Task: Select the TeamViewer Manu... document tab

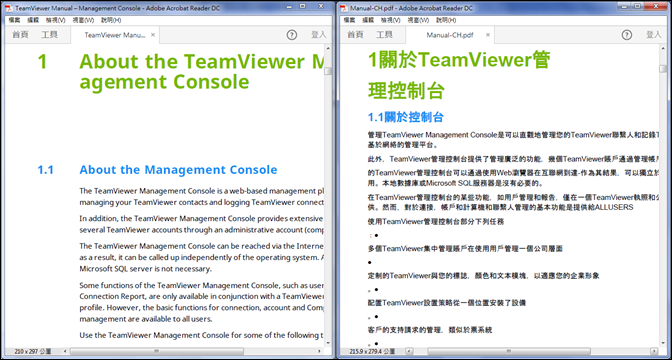Action: click(115, 35)
